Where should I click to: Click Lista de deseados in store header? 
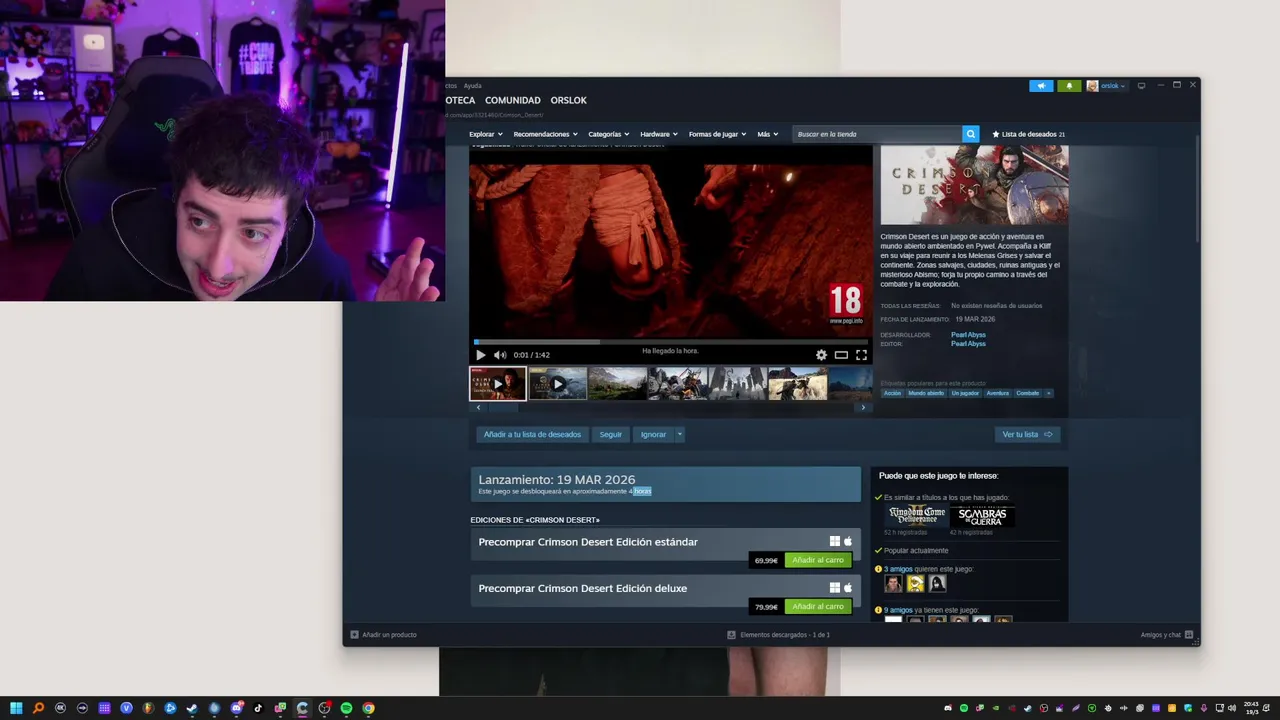(1028, 134)
